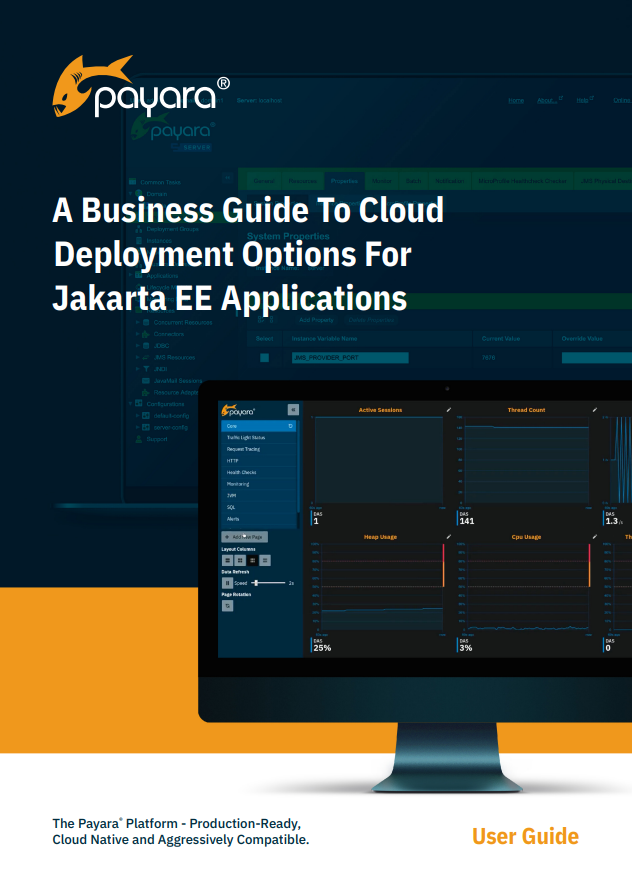632x888 pixels.
Task: Tick the JMS_PROVIDER_PORT row Select checkbox
Action: click(x=265, y=357)
